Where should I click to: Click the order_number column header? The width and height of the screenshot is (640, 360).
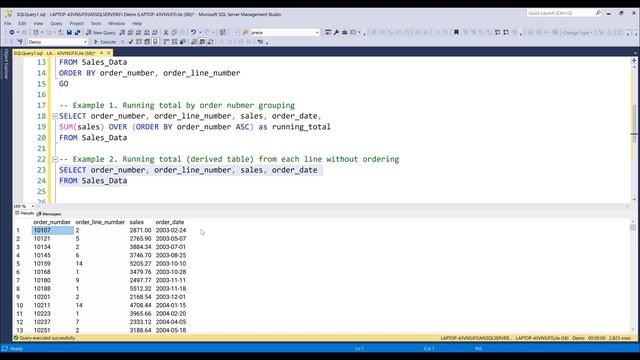click(52, 222)
